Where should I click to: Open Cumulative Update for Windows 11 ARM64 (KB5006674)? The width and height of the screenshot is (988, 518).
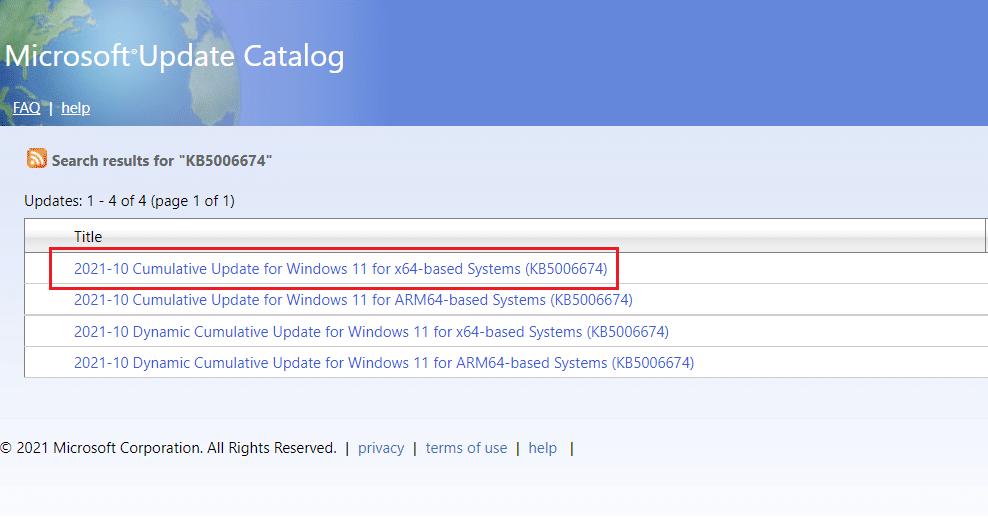click(x=353, y=299)
